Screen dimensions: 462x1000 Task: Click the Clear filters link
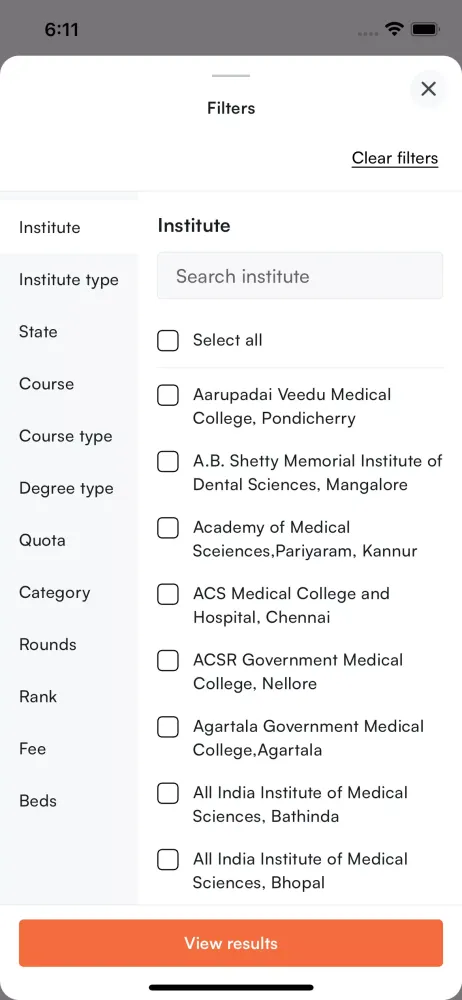[x=395, y=158]
